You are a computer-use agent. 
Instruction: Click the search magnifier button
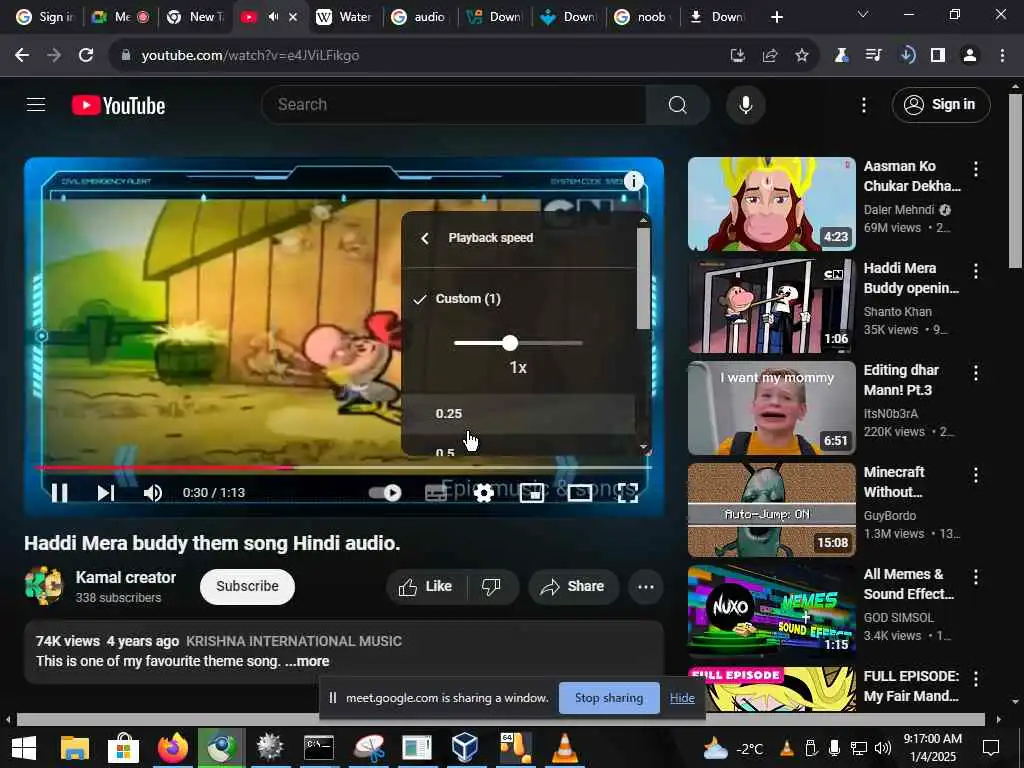[677, 104]
